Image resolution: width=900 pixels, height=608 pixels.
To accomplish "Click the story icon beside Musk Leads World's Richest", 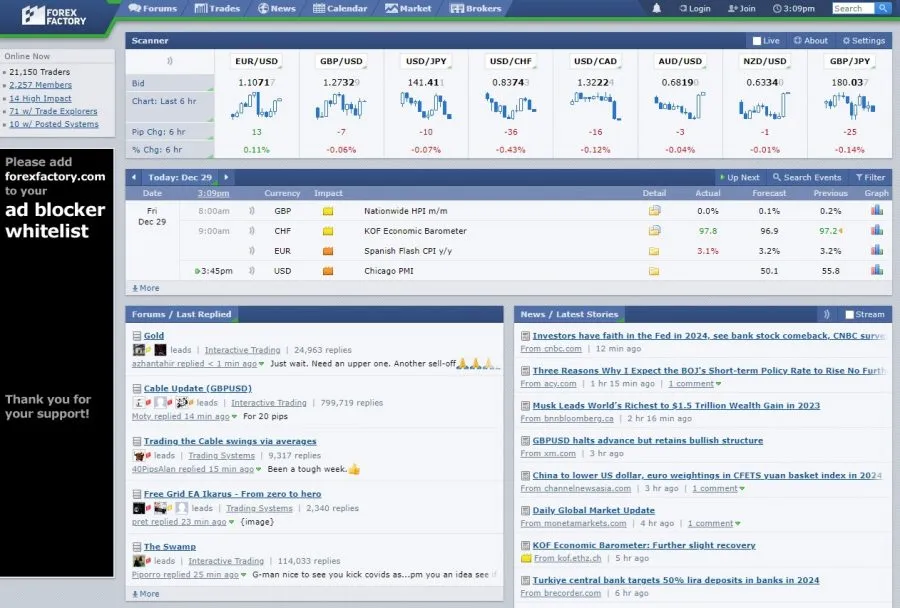I will [525, 406].
